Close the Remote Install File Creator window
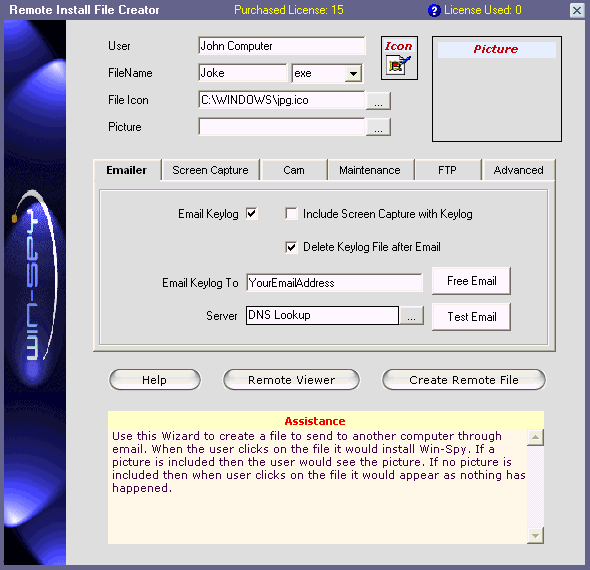Screen dimensions: 590x570 576,10
